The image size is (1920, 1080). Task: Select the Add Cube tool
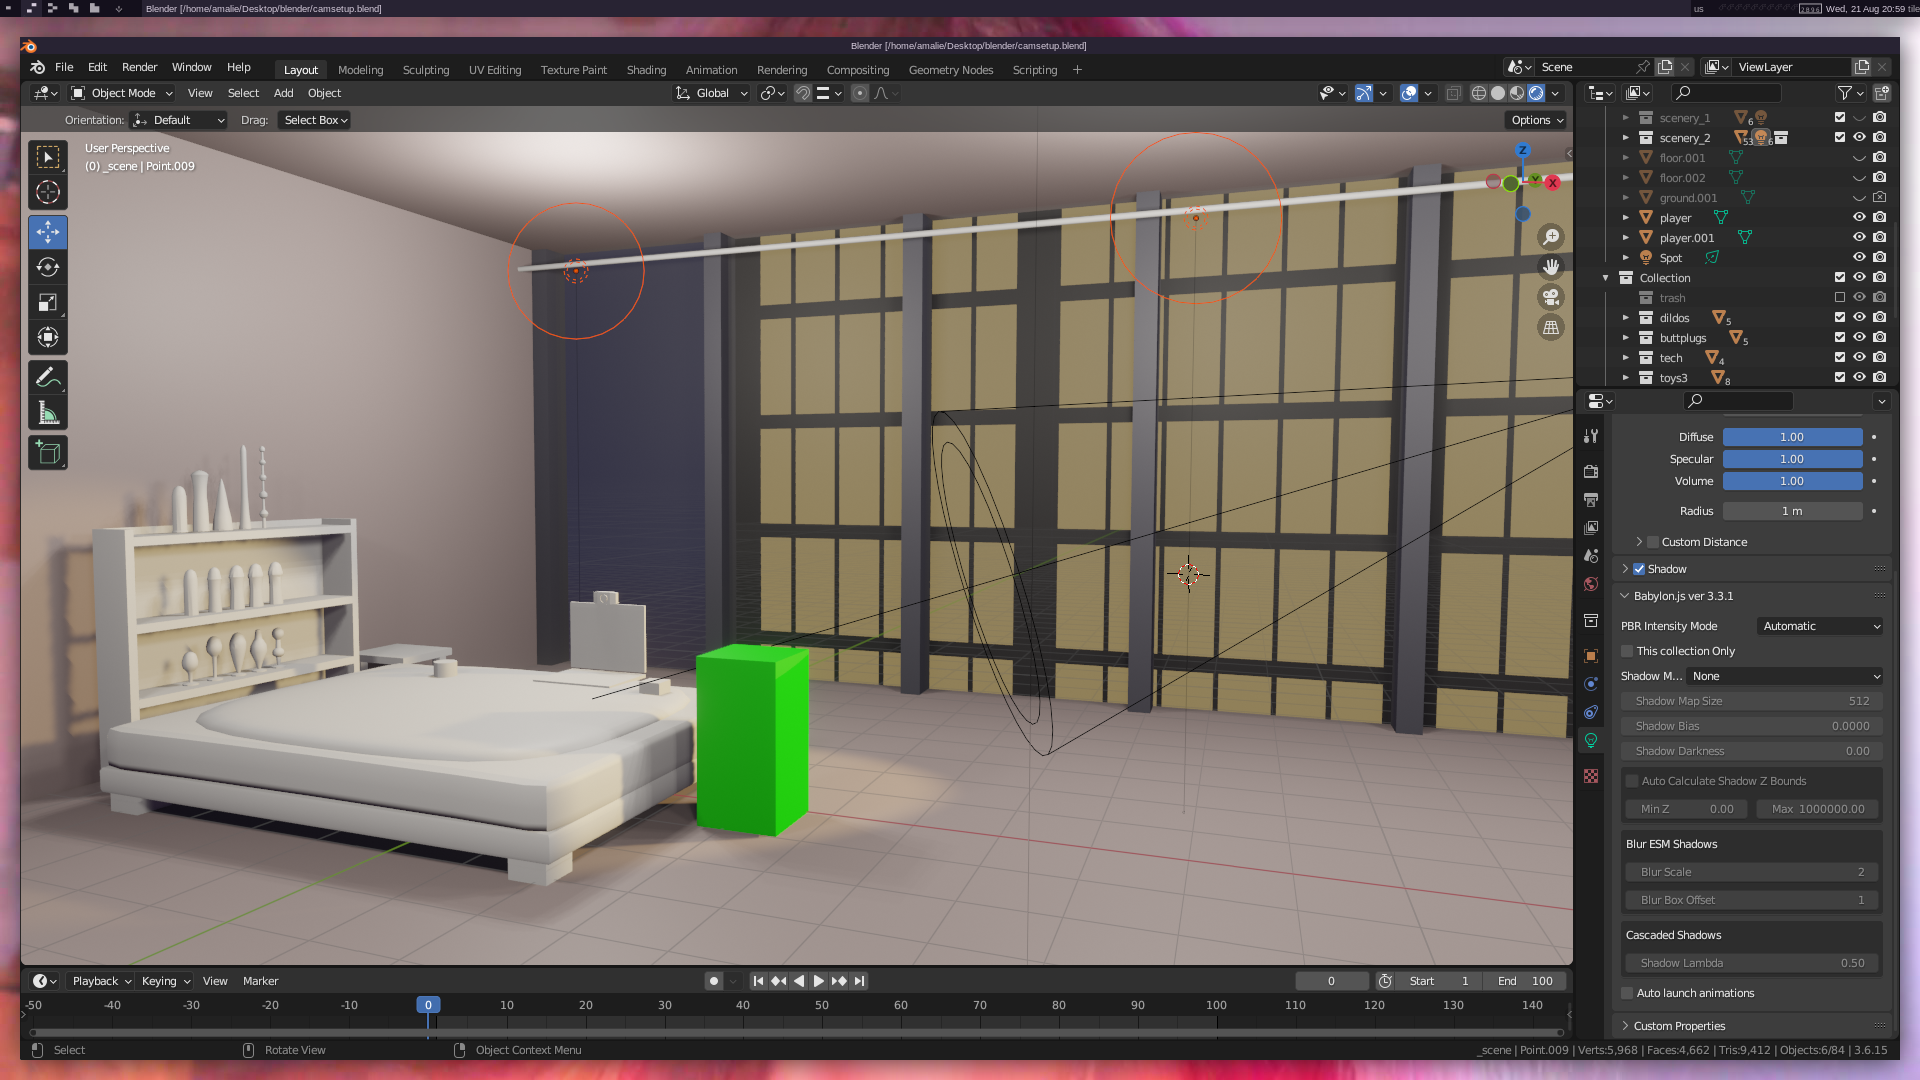(x=47, y=453)
